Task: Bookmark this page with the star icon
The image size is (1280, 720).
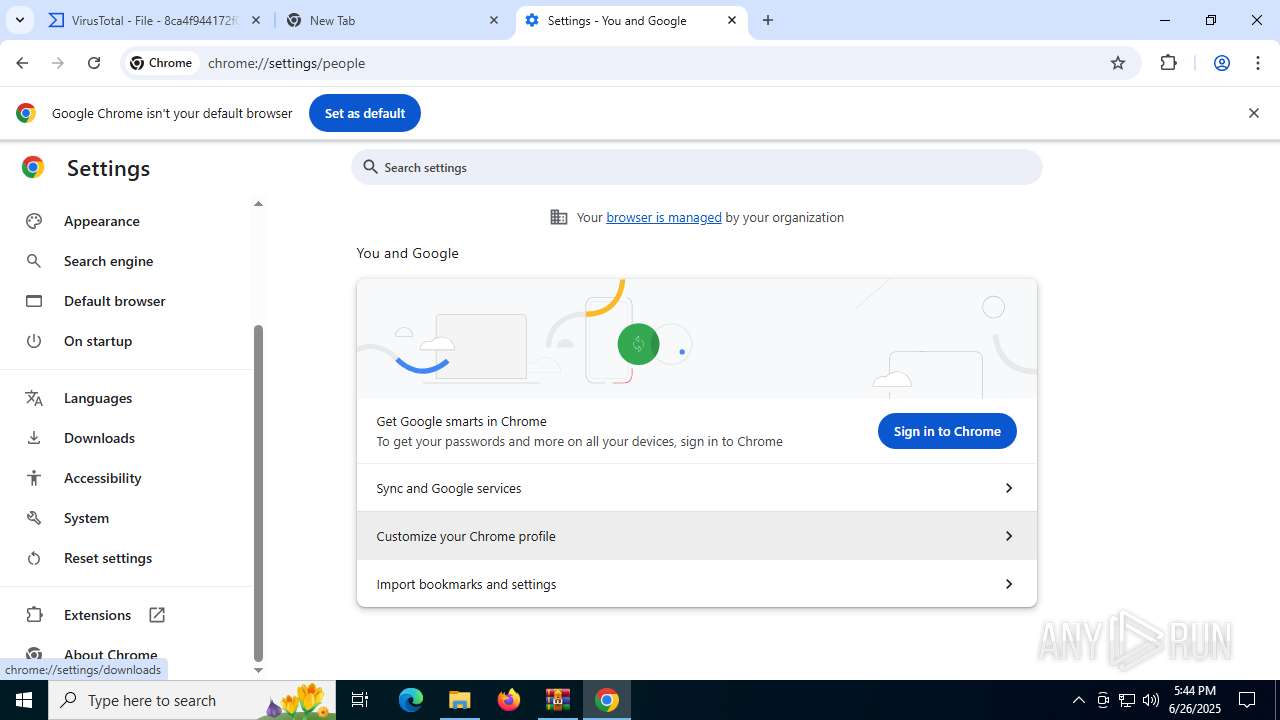Action: pyautogui.click(x=1118, y=63)
